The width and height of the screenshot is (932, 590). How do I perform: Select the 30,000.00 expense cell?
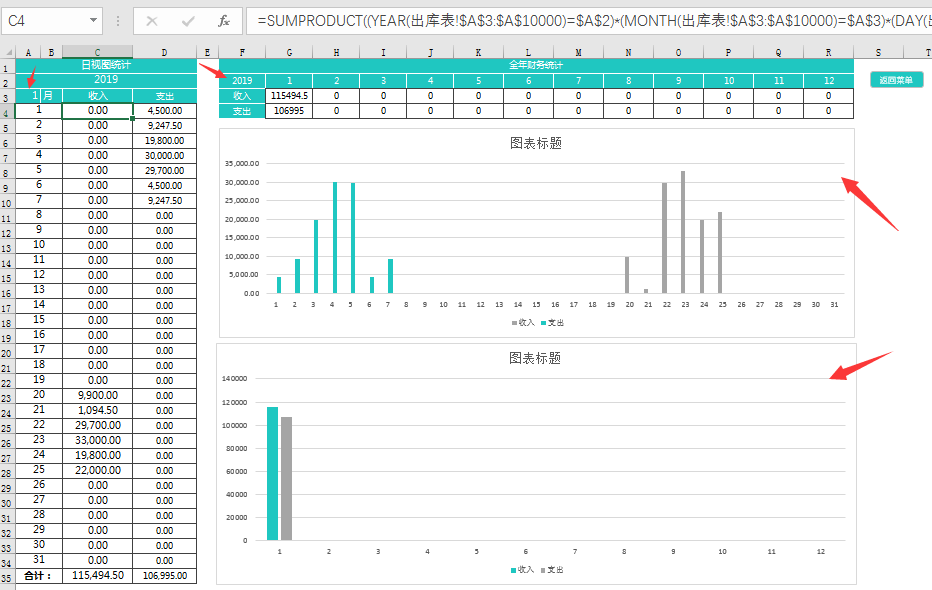165,156
